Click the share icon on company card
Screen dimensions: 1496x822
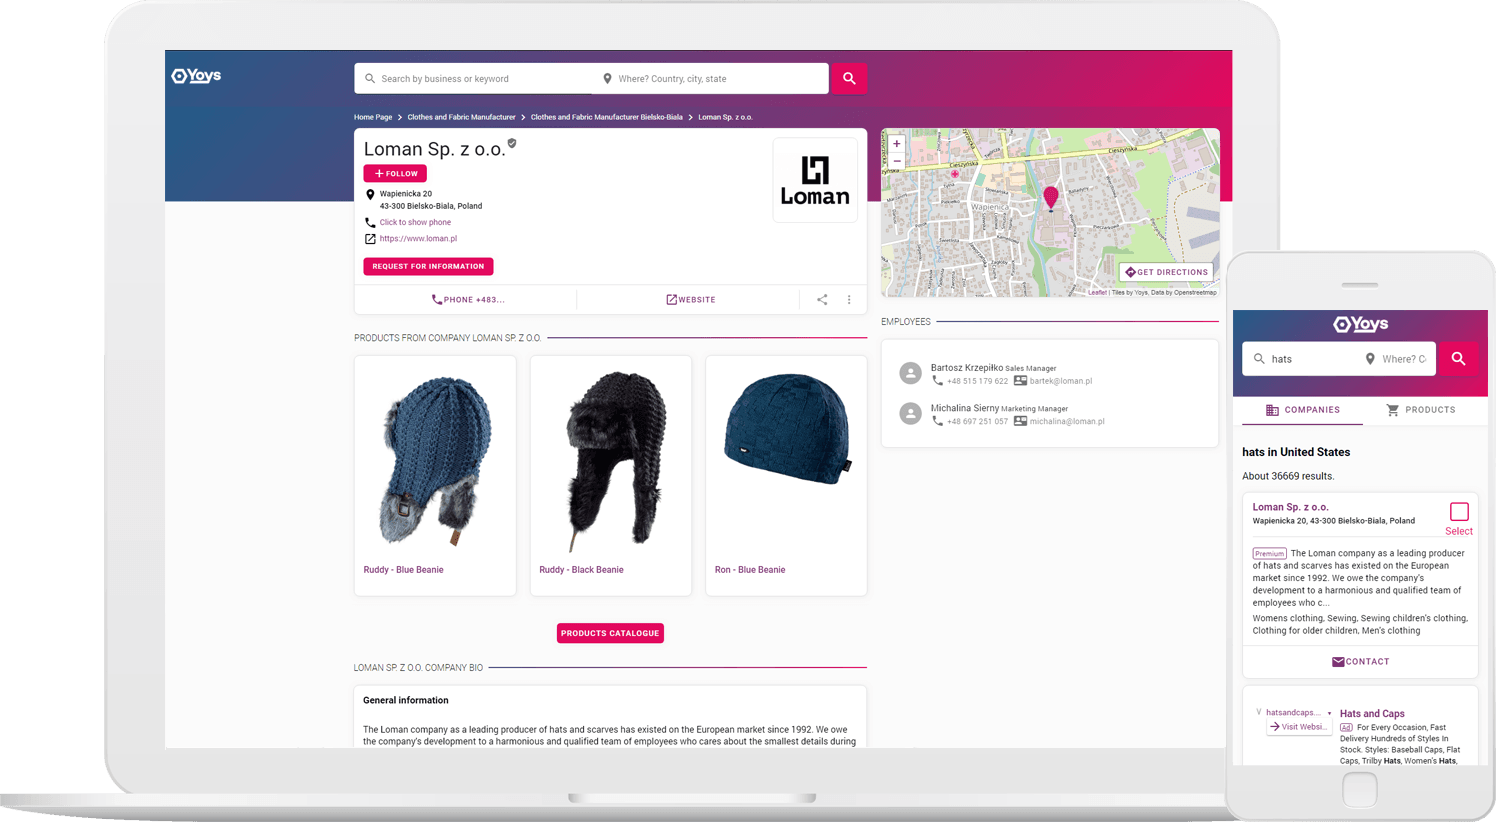tap(822, 300)
